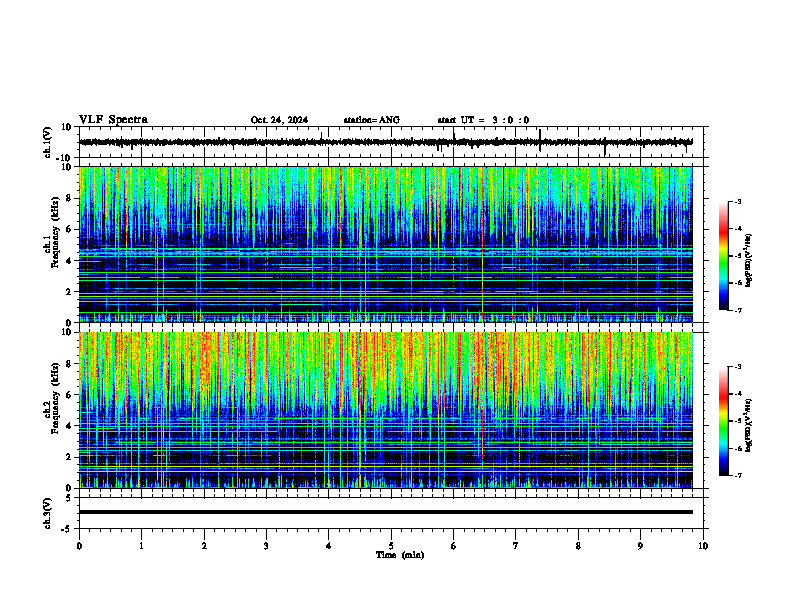This screenshot has height=612, width=792.
Task: Click the ch.2 "Frequency (kHz)" axis label
Action: (x=56, y=398)
